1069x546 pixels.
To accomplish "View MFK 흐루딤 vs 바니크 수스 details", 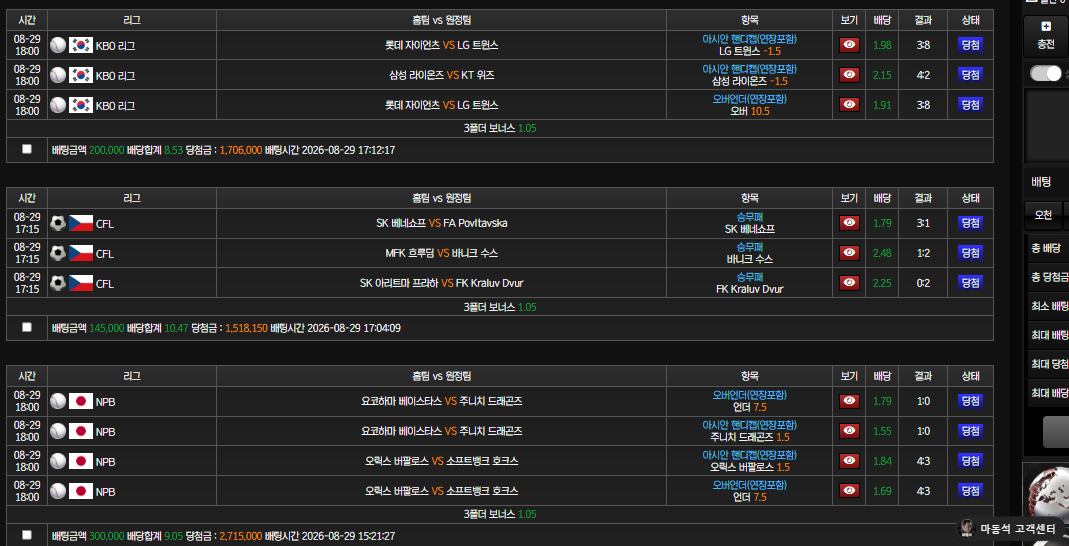I will click(x=849, y=253).
